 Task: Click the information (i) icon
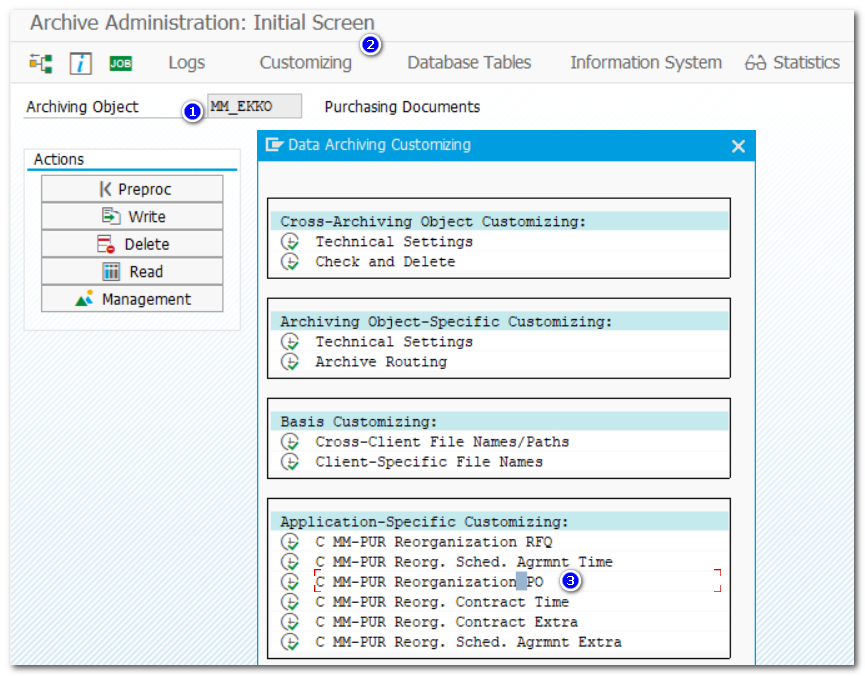click(x=81, y=62)
